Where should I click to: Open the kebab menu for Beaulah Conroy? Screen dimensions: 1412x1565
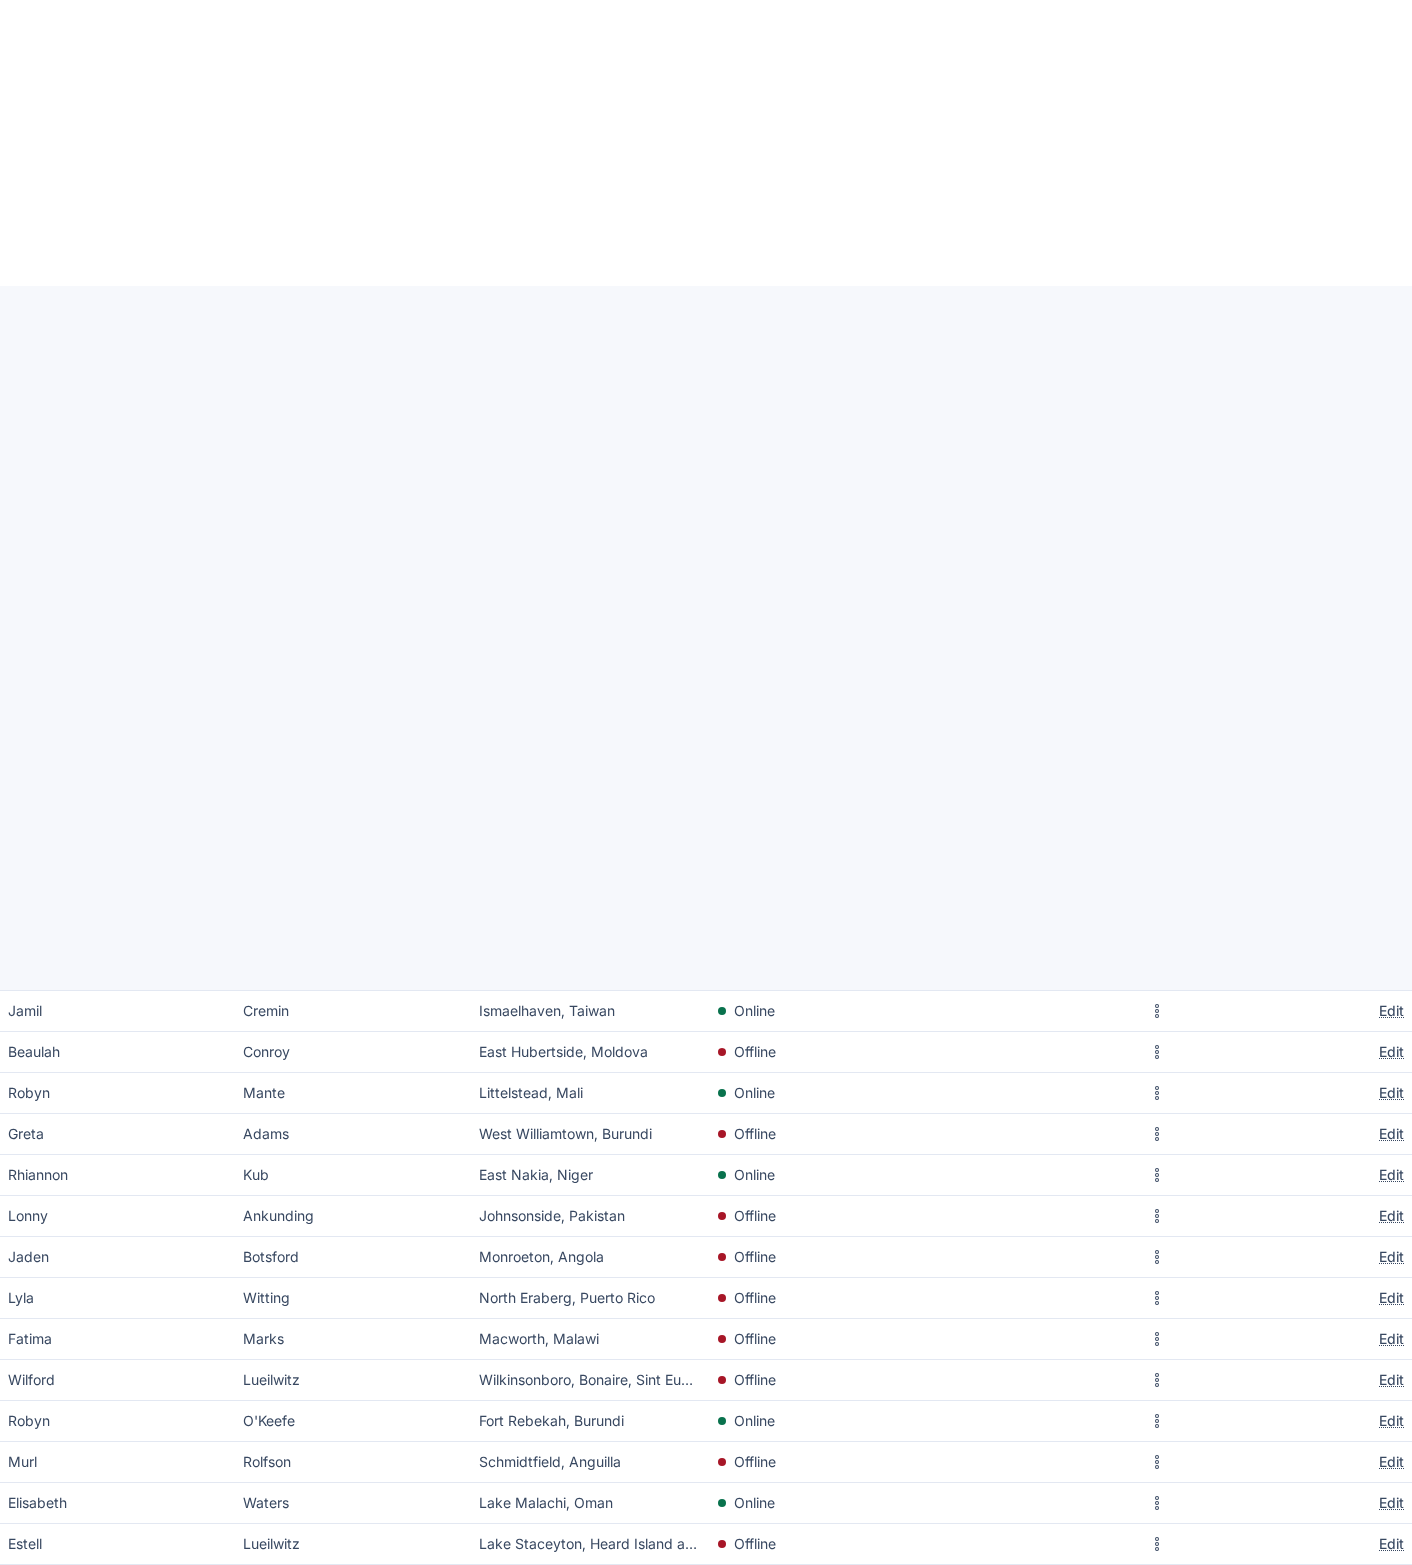tap(1157, 1052)
